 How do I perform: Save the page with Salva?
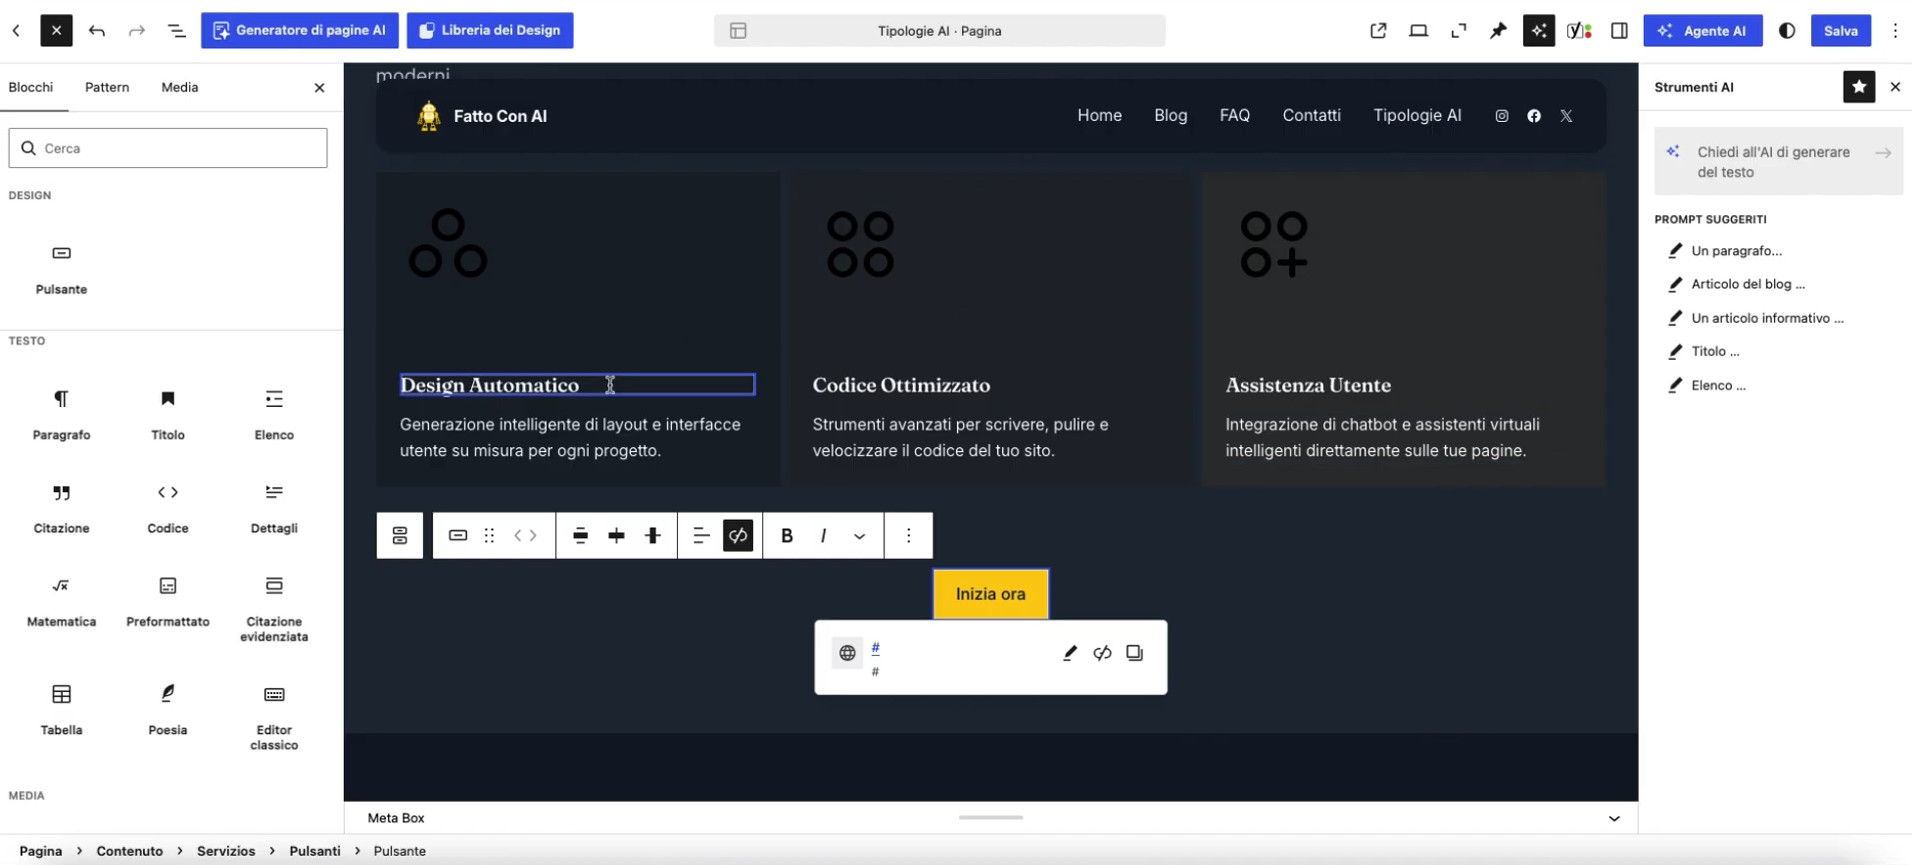coord(1840,31)
